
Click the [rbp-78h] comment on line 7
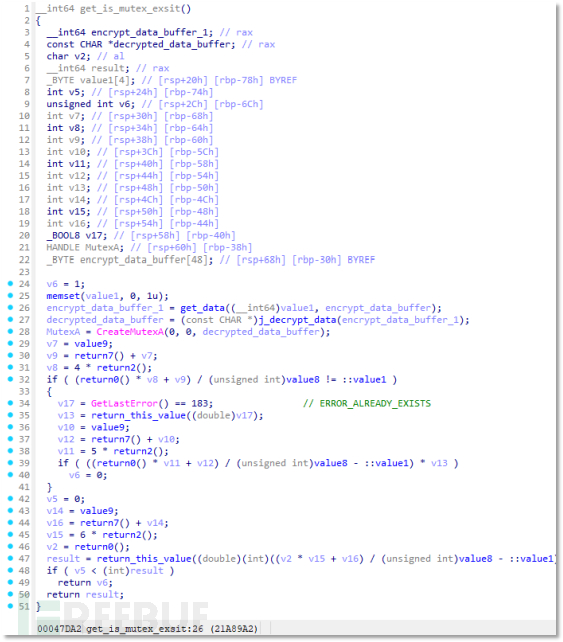[238, 80]
